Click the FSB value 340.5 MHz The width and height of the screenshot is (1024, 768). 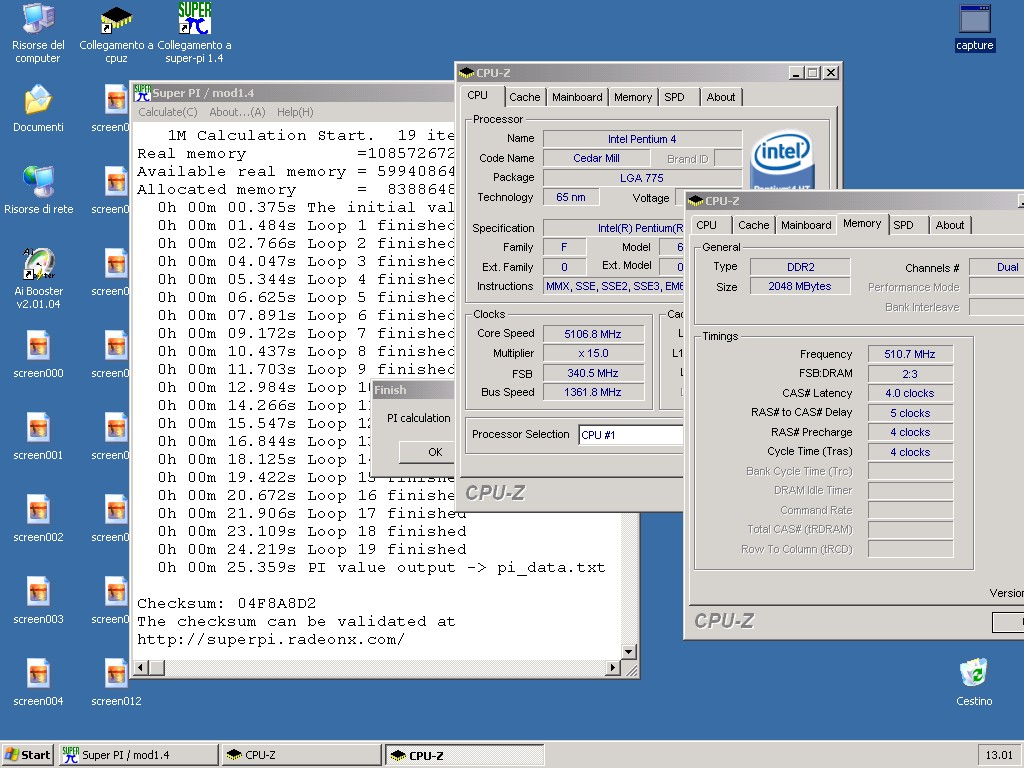(593, 373)
